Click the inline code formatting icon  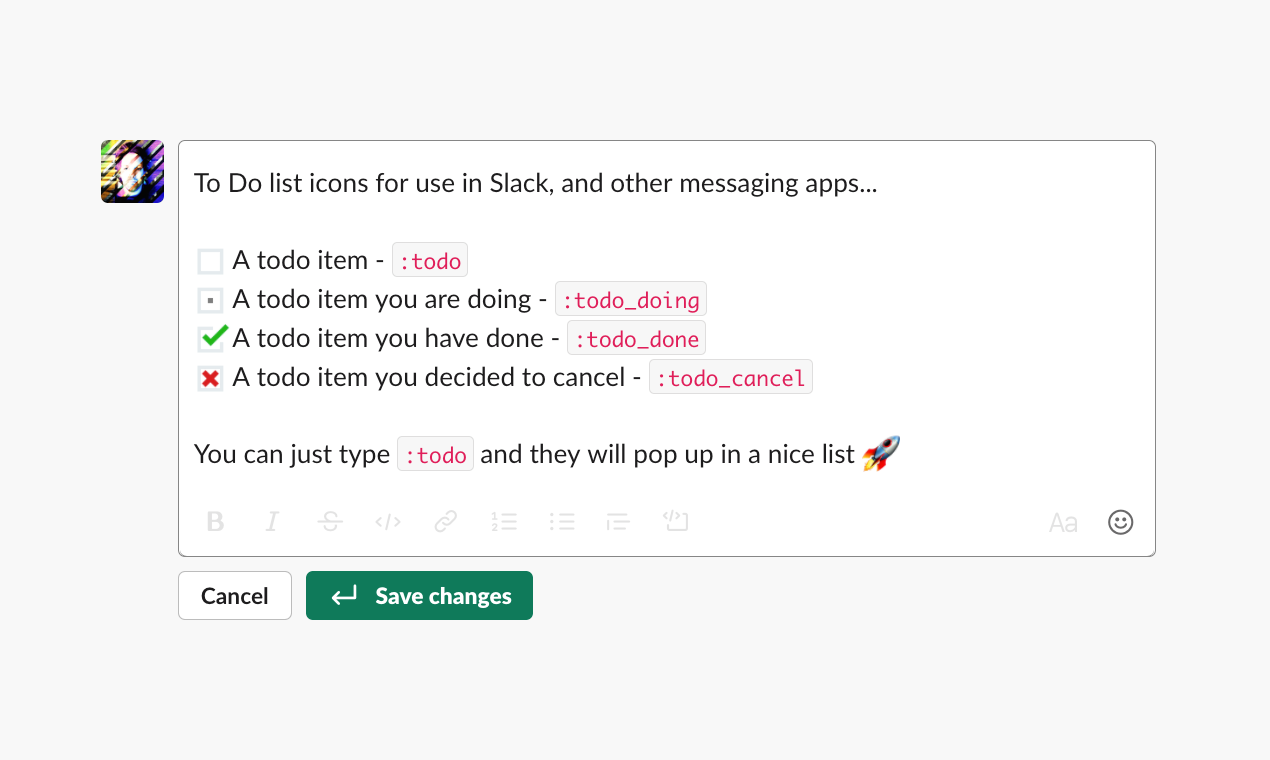click(387, 521)
